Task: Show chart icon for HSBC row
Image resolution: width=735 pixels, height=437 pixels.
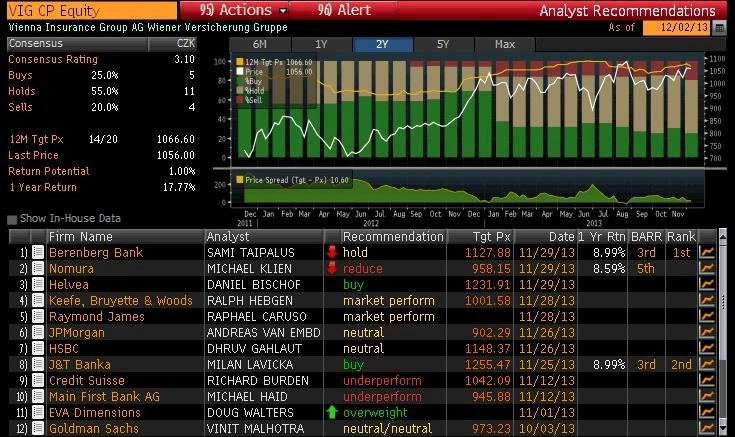Action: click(707, 348)
